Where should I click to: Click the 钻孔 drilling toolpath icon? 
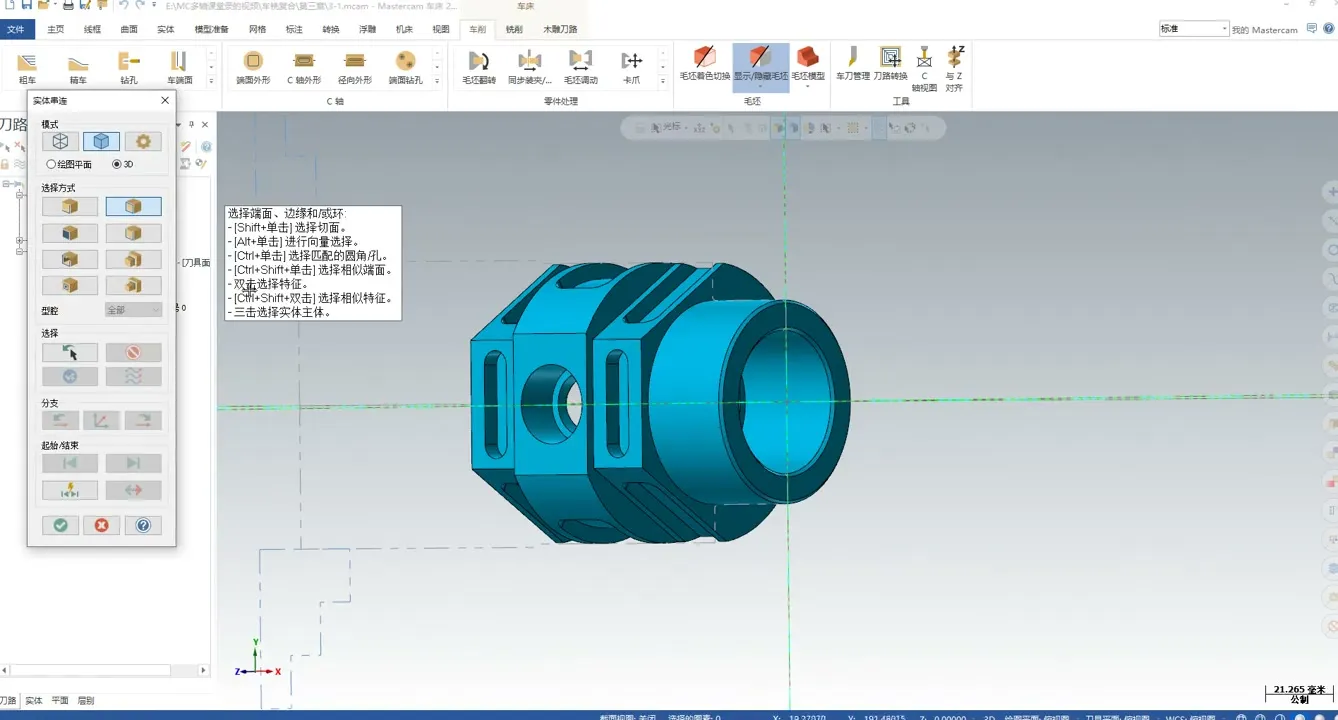pos(129,66)
